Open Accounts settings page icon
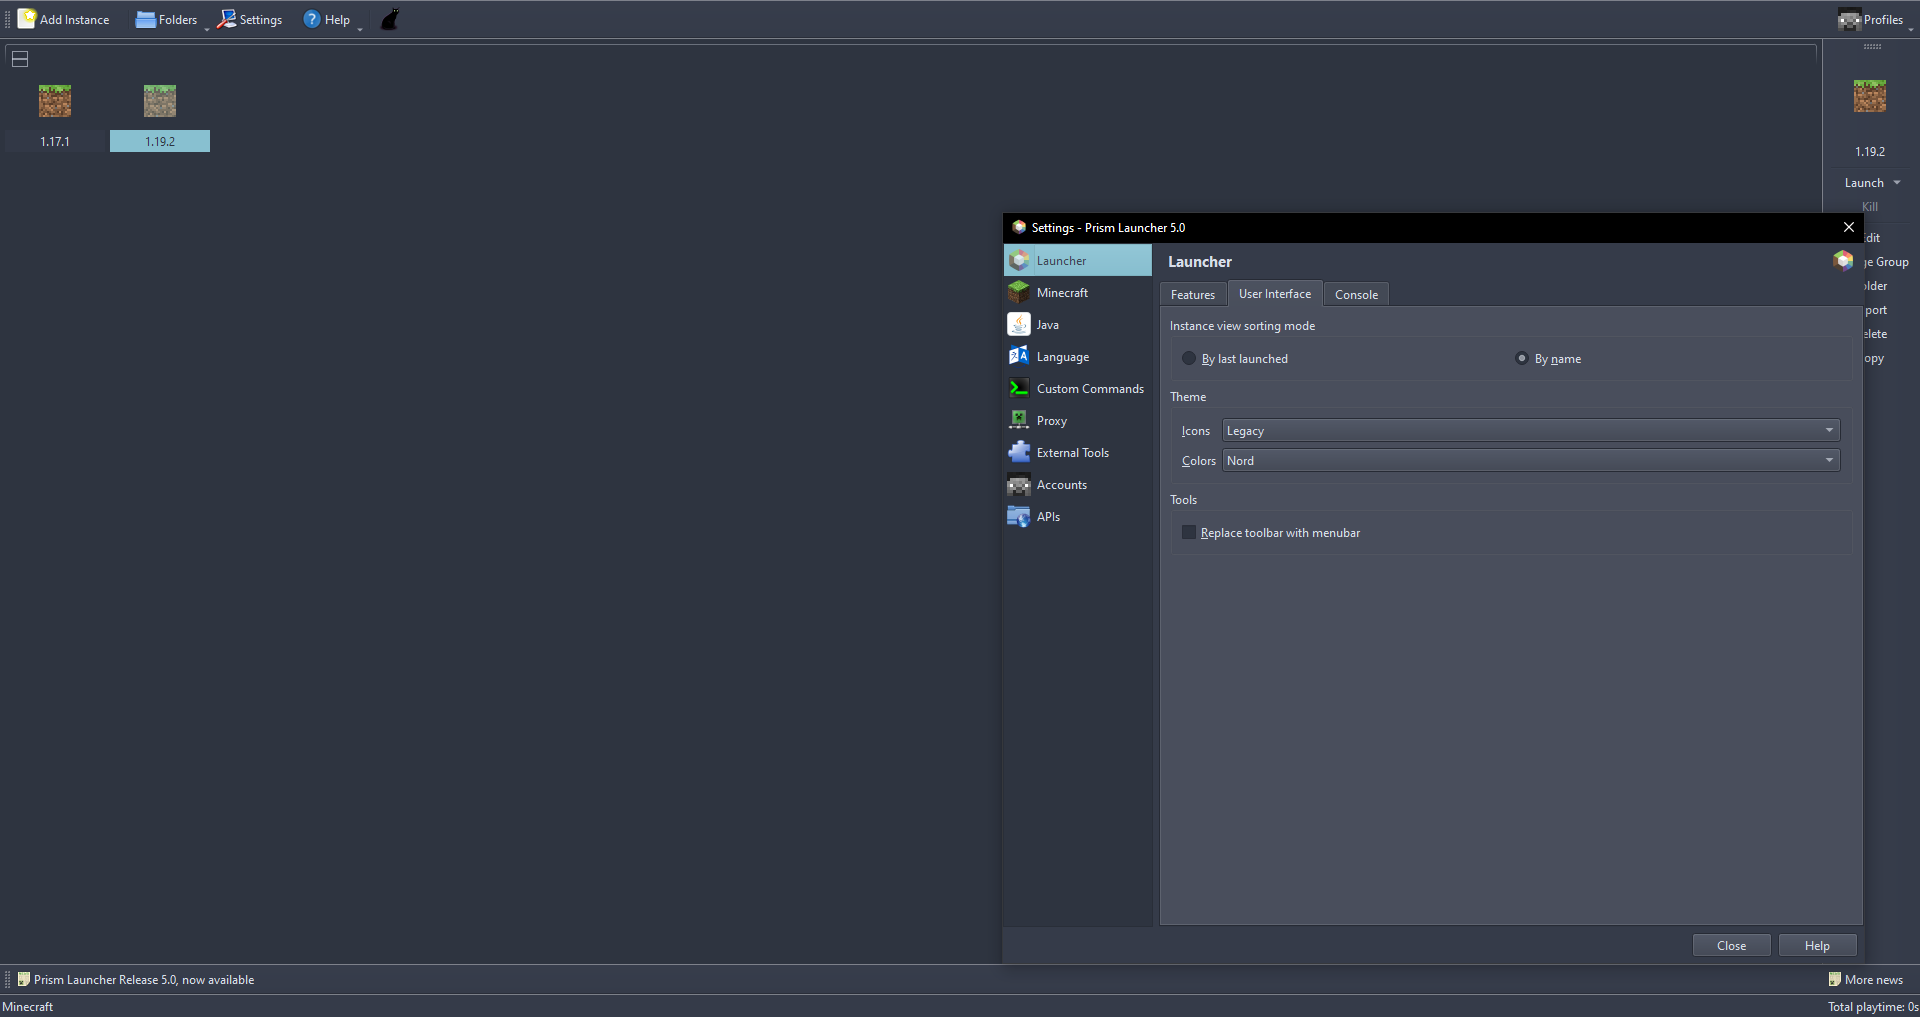This screenshot has height=1017, width=1920. point(1019,484)
